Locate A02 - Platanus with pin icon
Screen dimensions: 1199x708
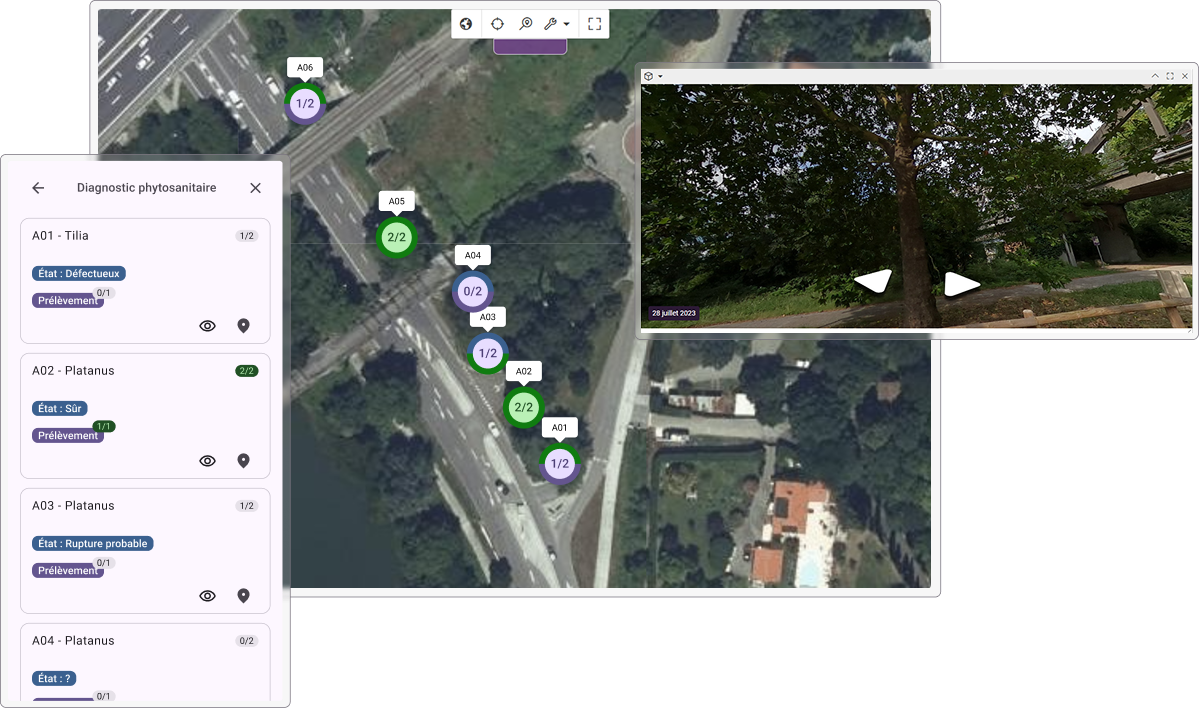click(243, 461)
